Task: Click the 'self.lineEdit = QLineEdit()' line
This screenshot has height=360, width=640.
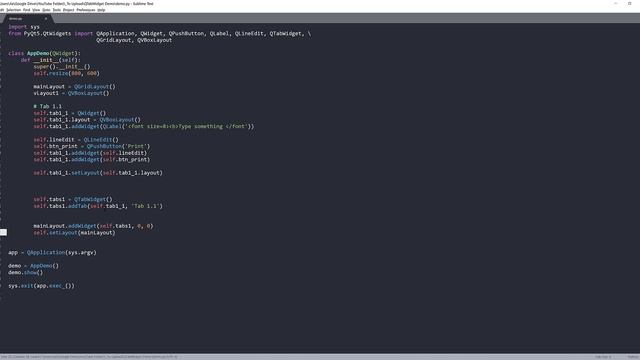Action: pyautogui.click(x=76, y=140)
